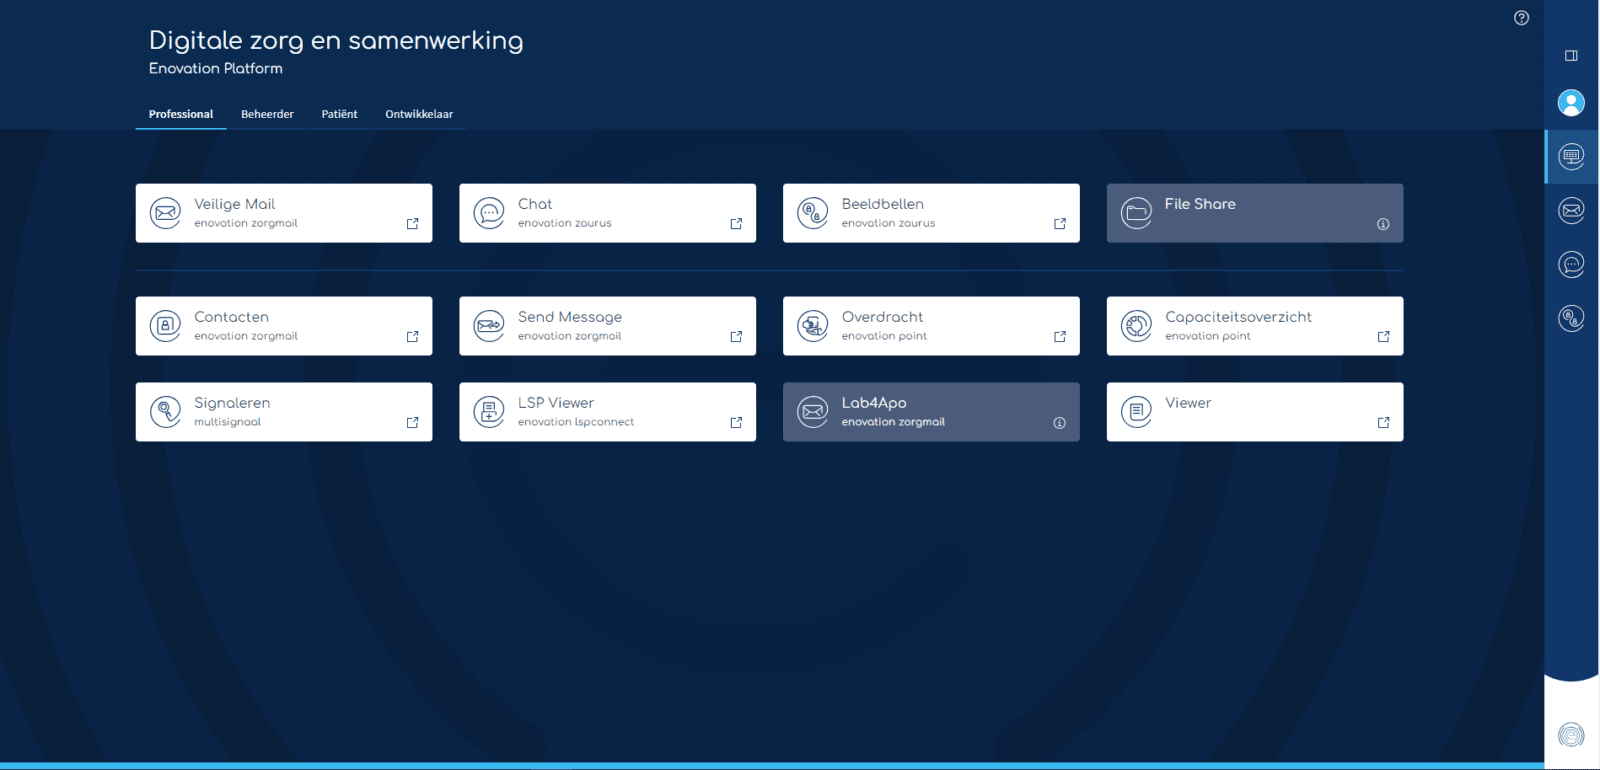1600x770 pixels.
Task: Click 'enovation zaurus' under Chat
Action: coord(565,223)
